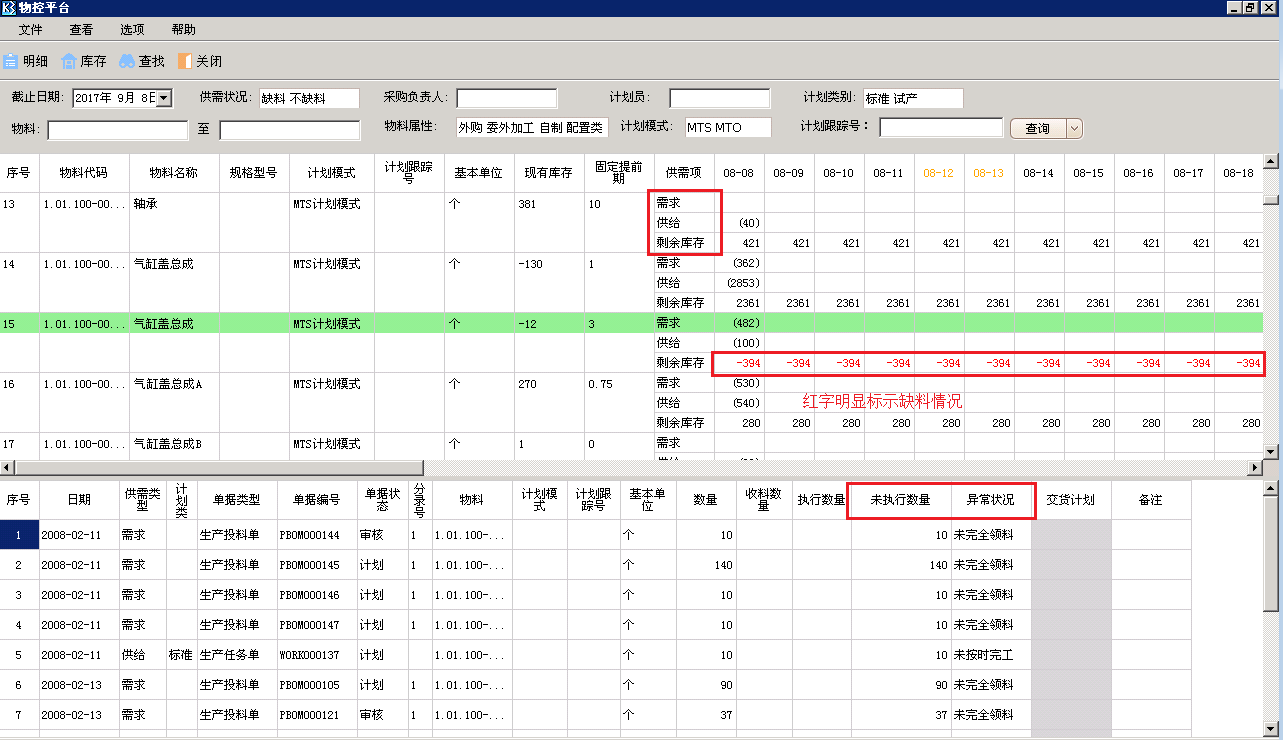
Task: Click the 固定提前期 column header
Action: (619, 173)
